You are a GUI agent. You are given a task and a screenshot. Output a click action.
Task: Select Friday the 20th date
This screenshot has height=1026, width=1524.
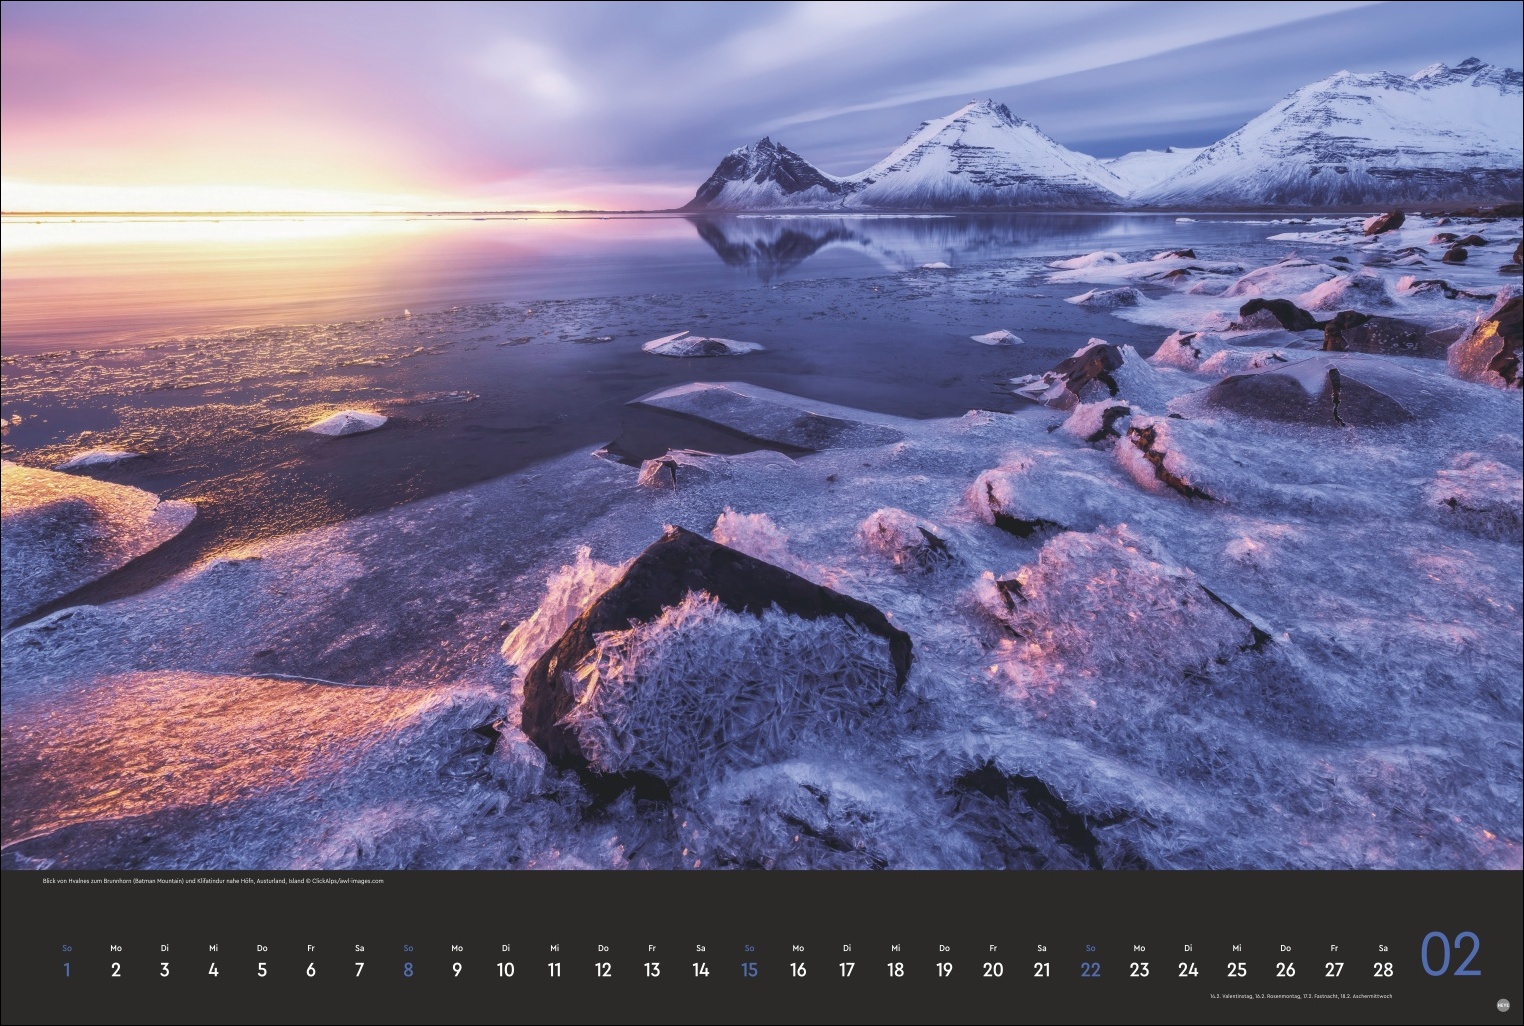(x=993, y=969)
